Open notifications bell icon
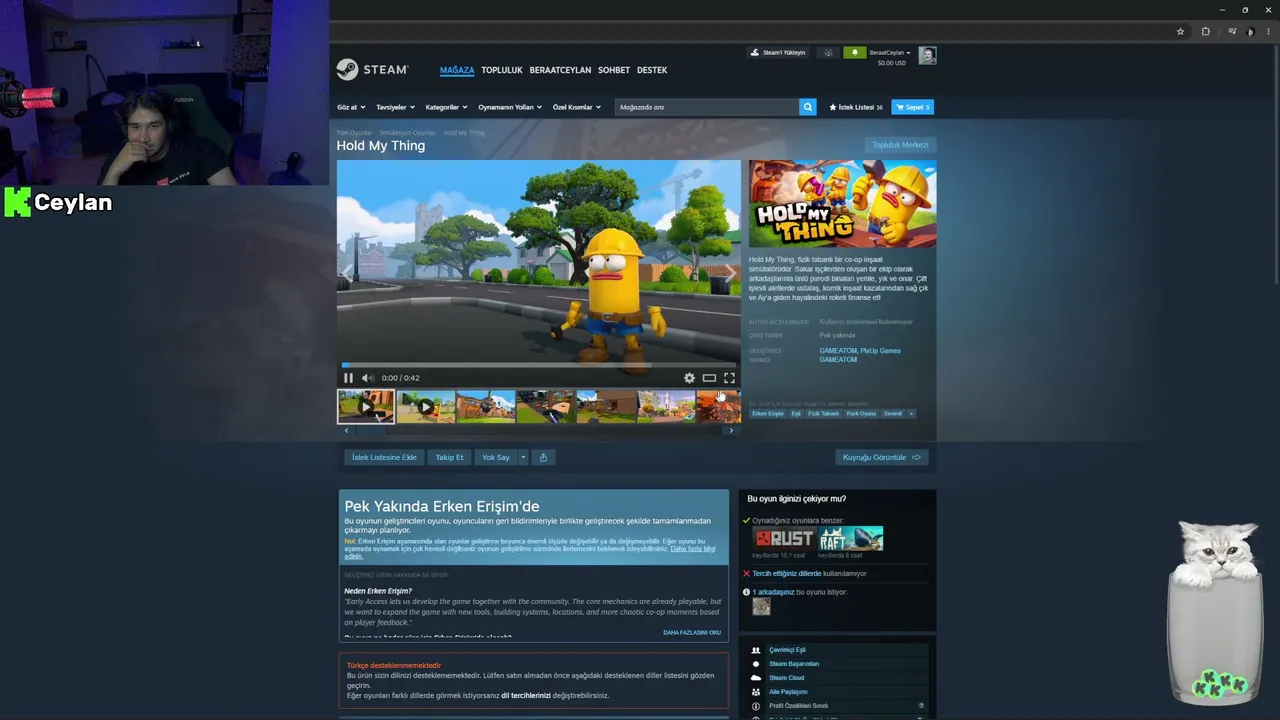Image resolution: width=1280 pixels, height=720 pixels. coord(854,52)
